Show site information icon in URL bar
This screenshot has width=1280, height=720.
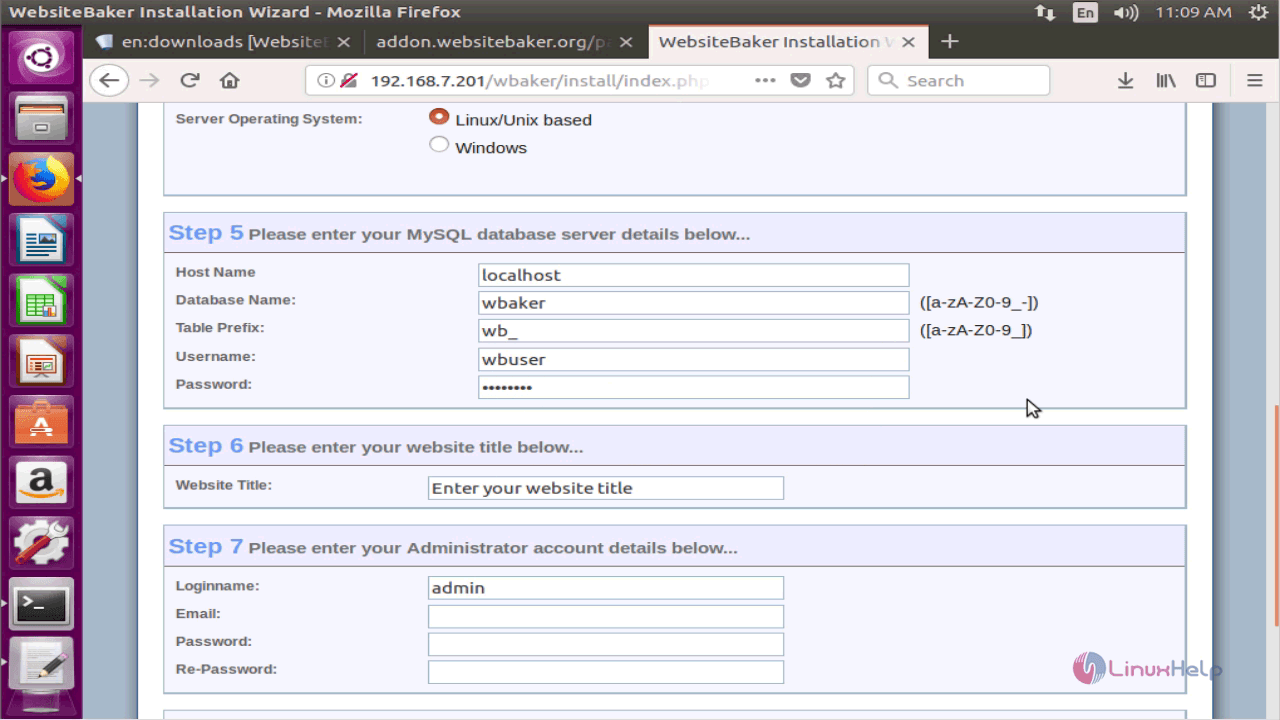326,81
